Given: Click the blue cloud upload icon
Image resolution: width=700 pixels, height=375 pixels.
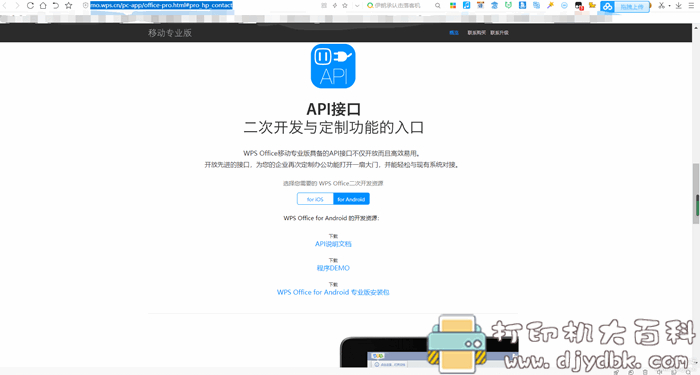Looking at the screenshot, I should (607, 6).
